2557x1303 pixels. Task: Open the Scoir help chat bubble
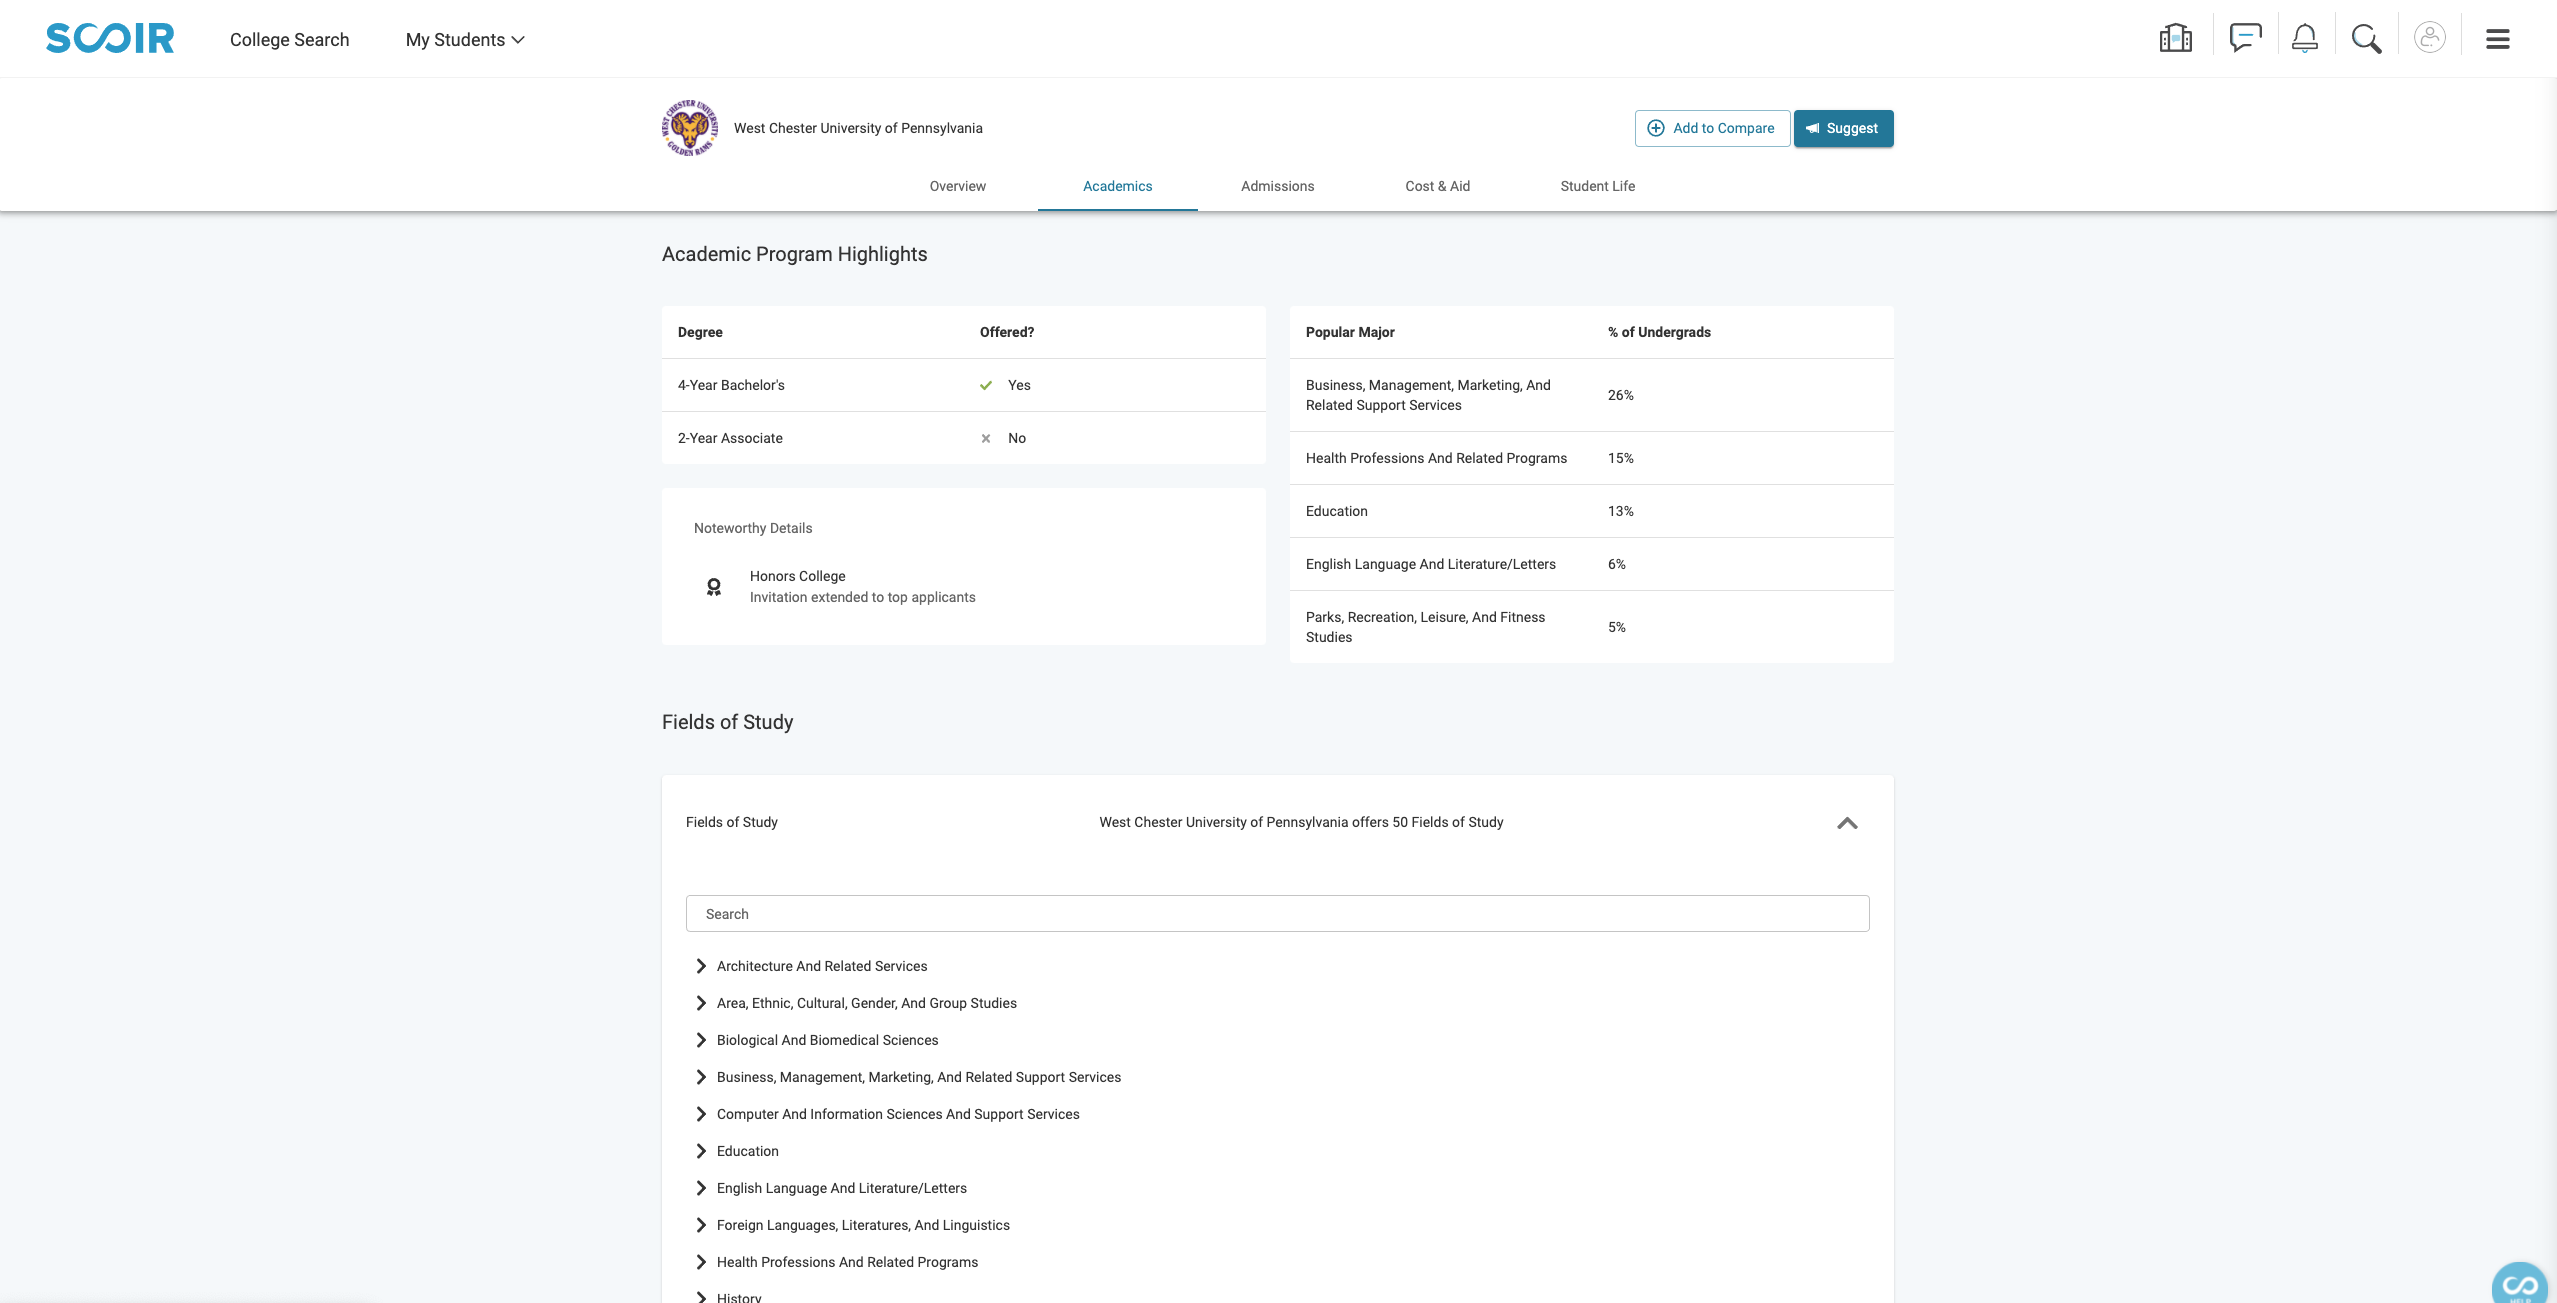coord(2519,1283)
